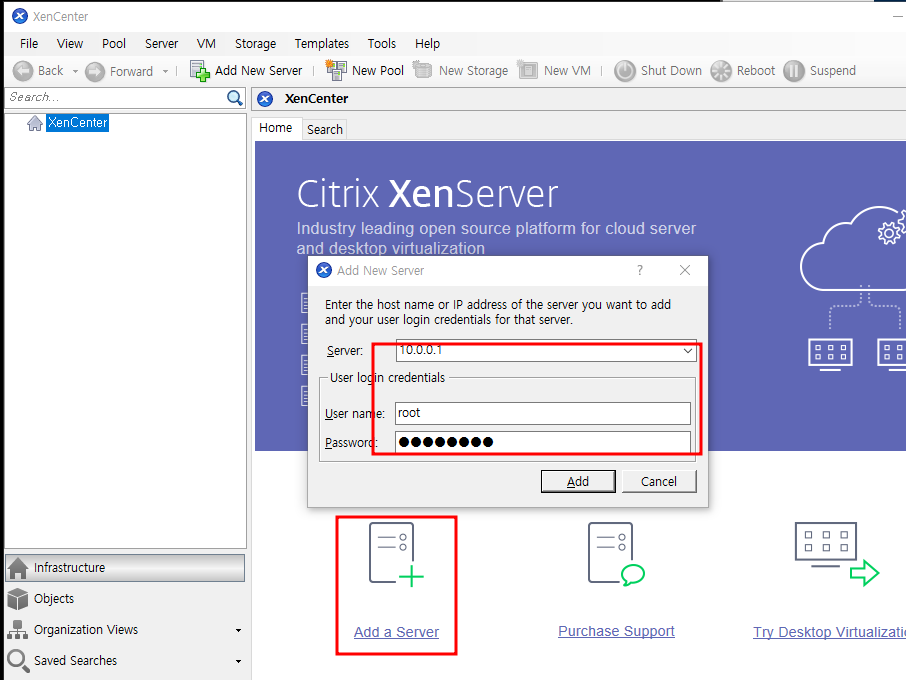Screen dimensions: 906x680
Task: Click the XenCenter logo in title bar
Action: pos(20,16)
